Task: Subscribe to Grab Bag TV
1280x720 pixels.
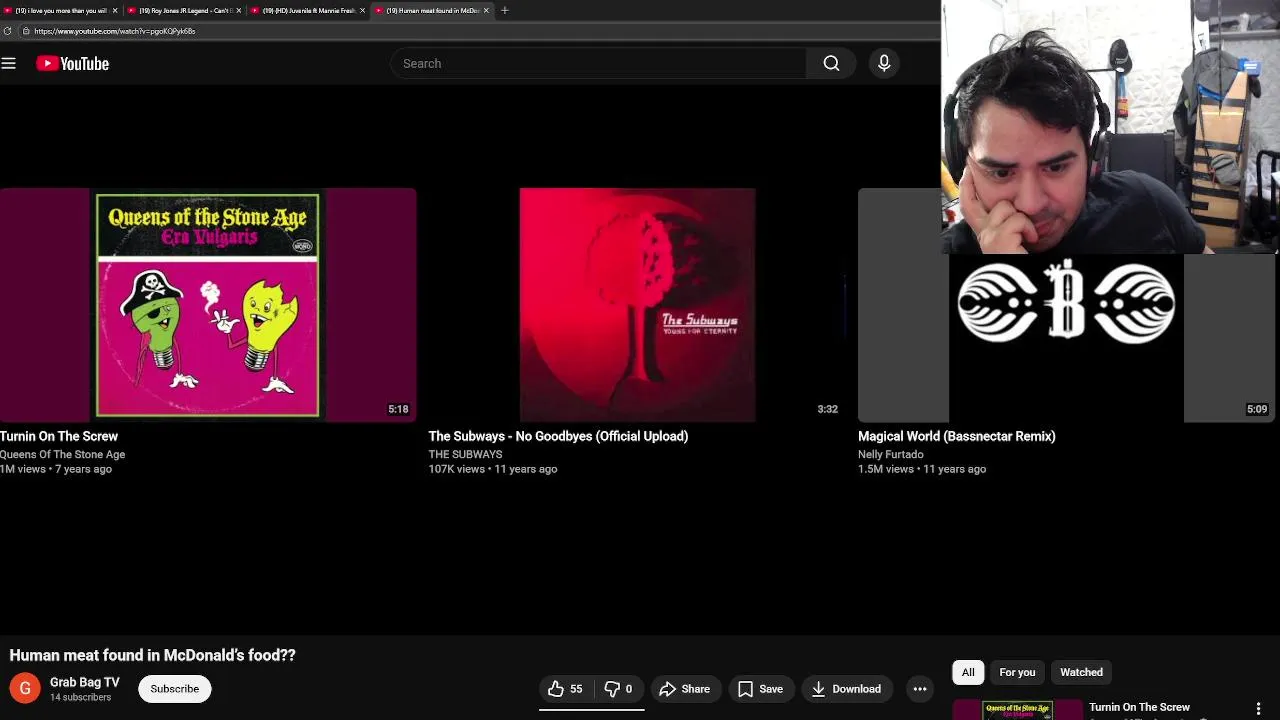Action: (x=175, y=688)
